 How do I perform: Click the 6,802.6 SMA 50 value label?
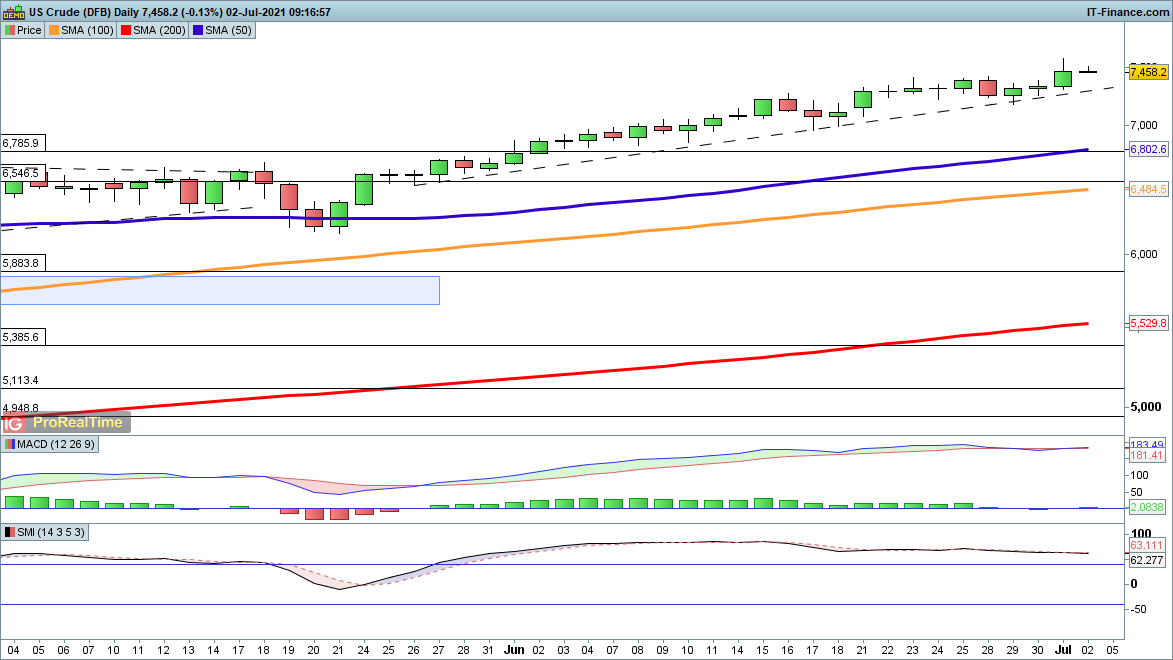[x=1148, y=149]
